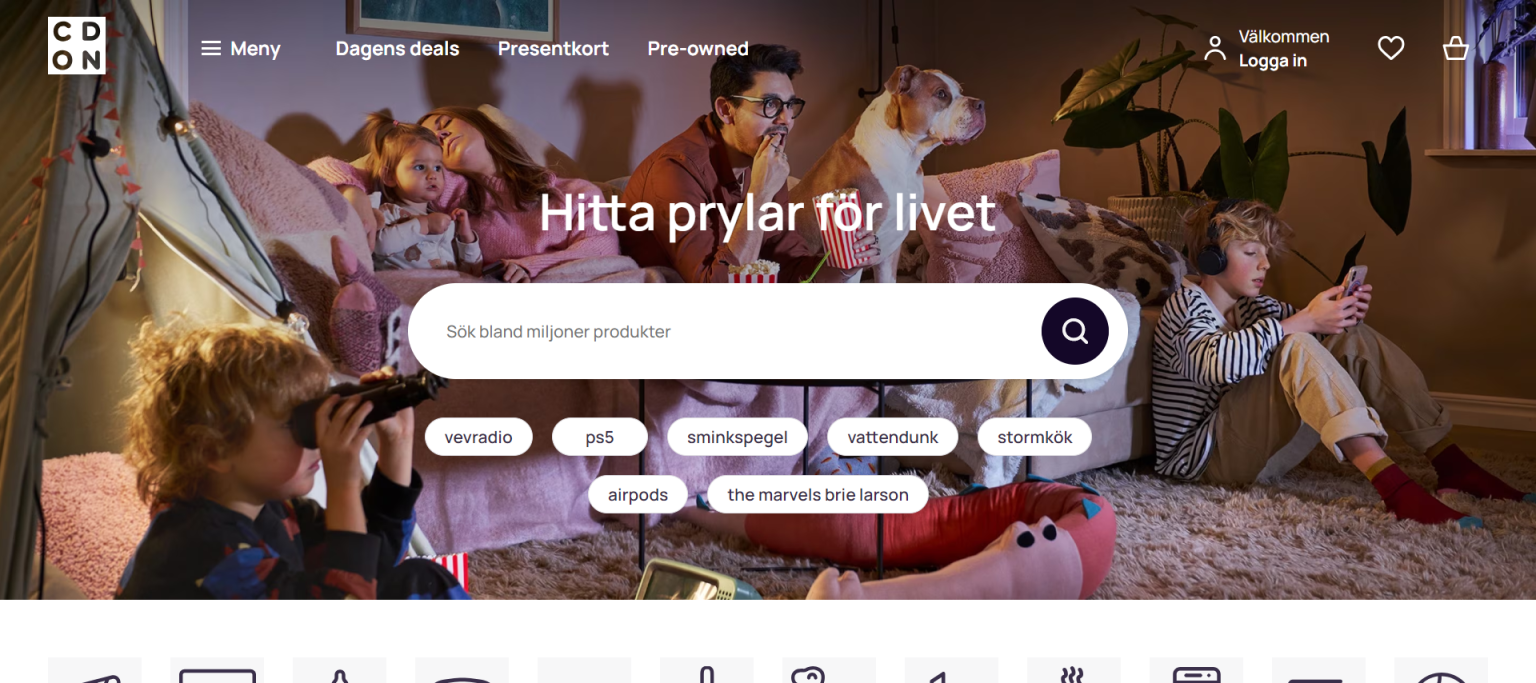Screen dimensions: 1536x683
Task: Open the steam-lines category icon tile
Action: click(1074, 670)
